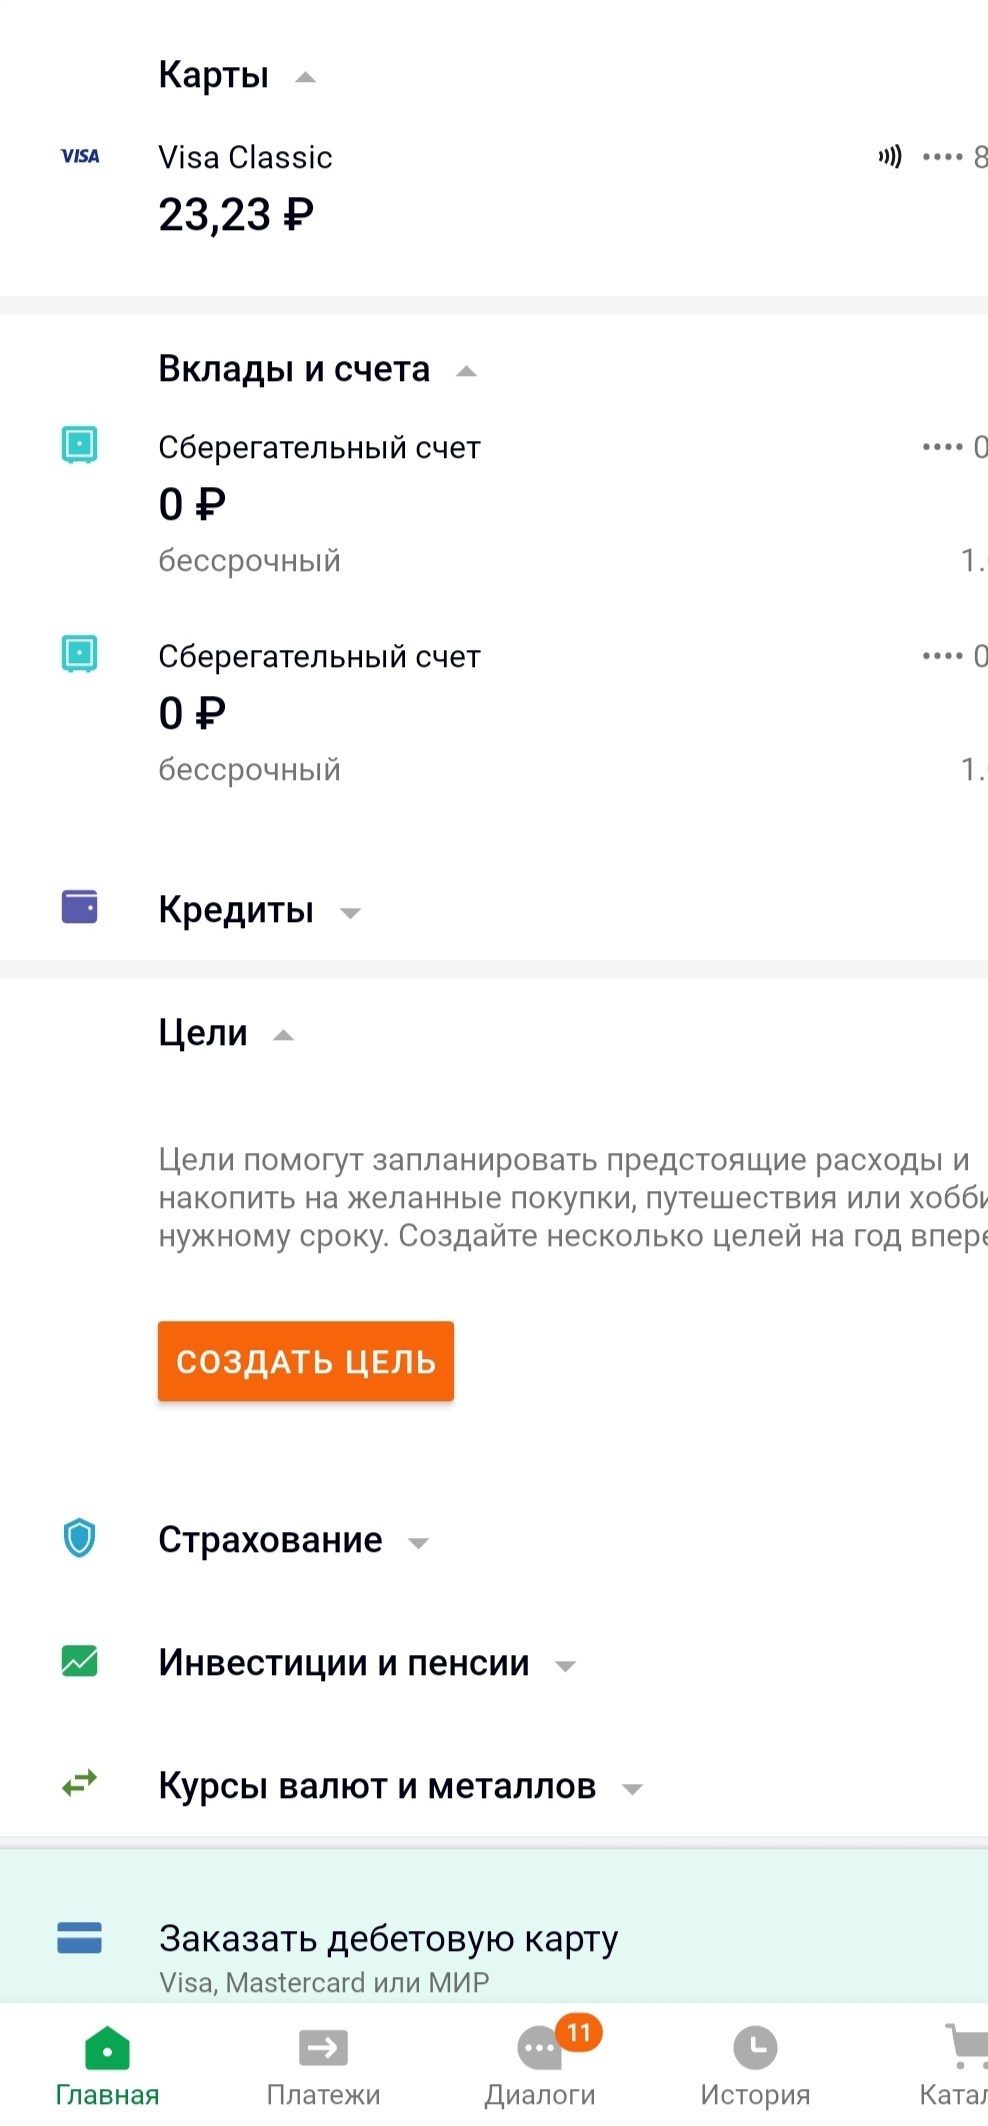This screenshot has height=2126, width=988.
Task: Tap the Visa logo icon
Action: (80, 156)
